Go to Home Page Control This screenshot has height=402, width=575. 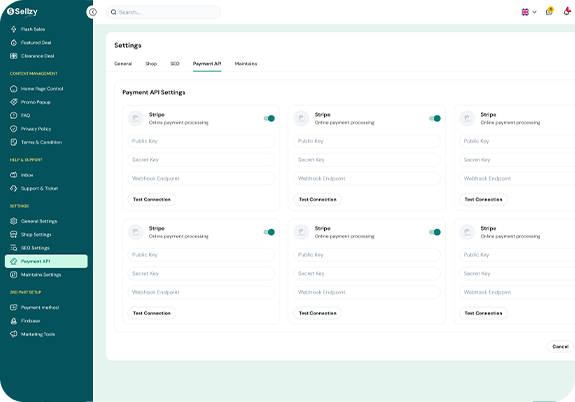[x=37, y=89]
